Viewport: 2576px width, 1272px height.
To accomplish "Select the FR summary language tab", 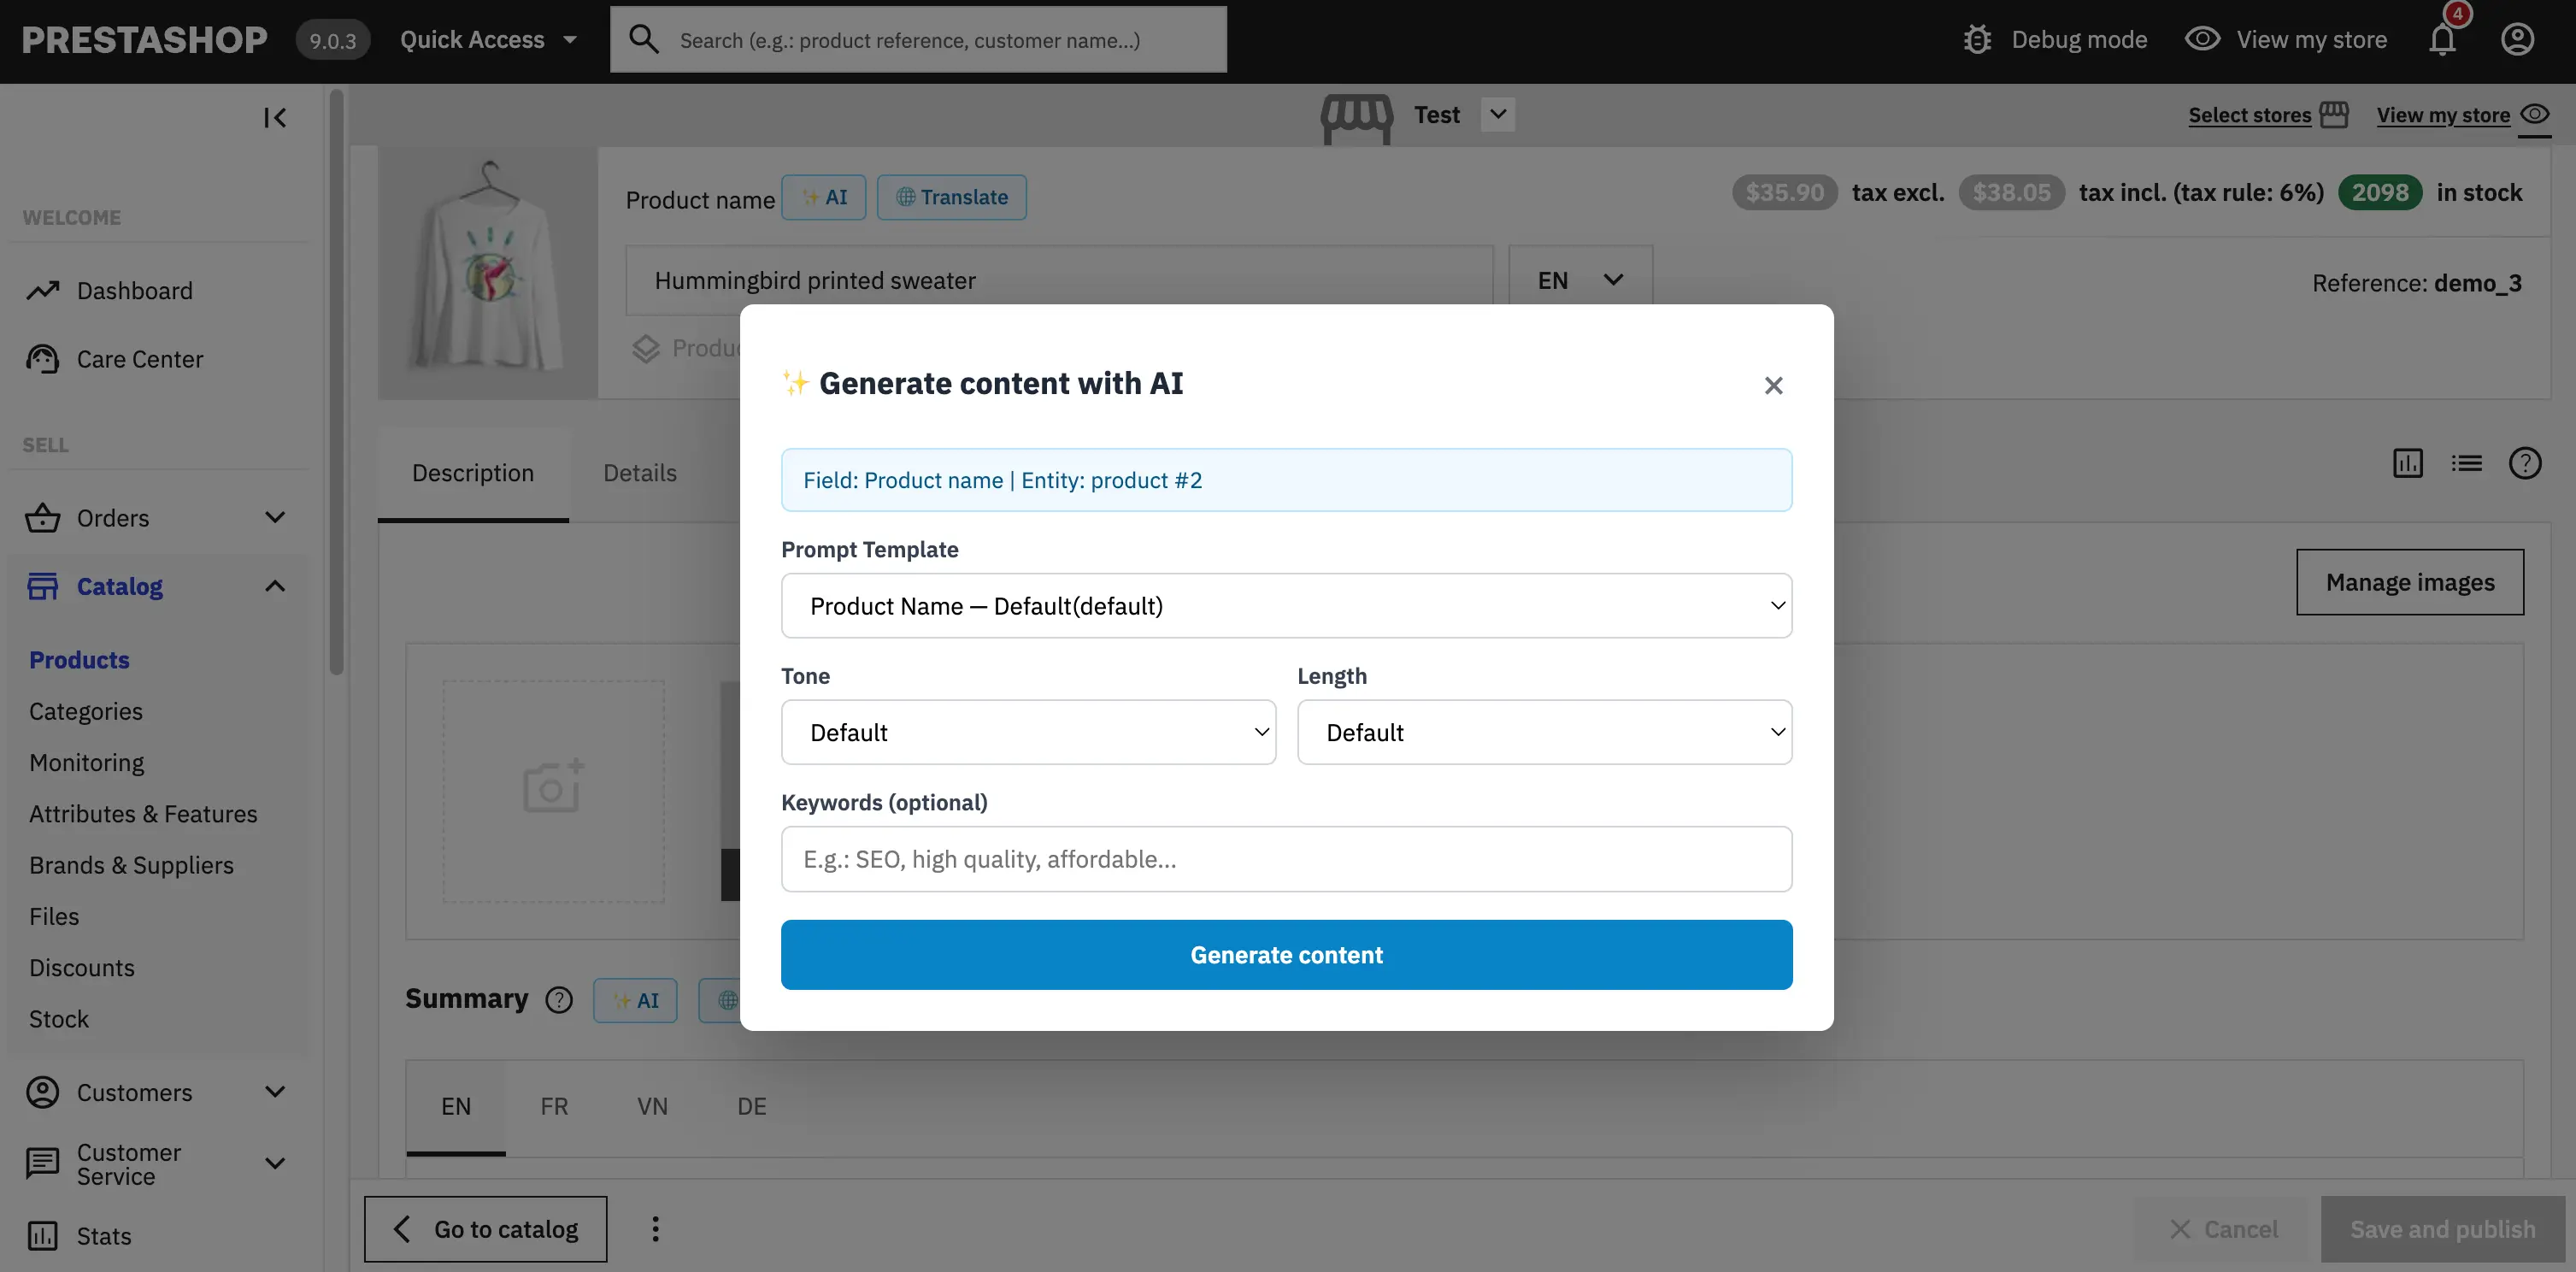I will click(554, 1107).
